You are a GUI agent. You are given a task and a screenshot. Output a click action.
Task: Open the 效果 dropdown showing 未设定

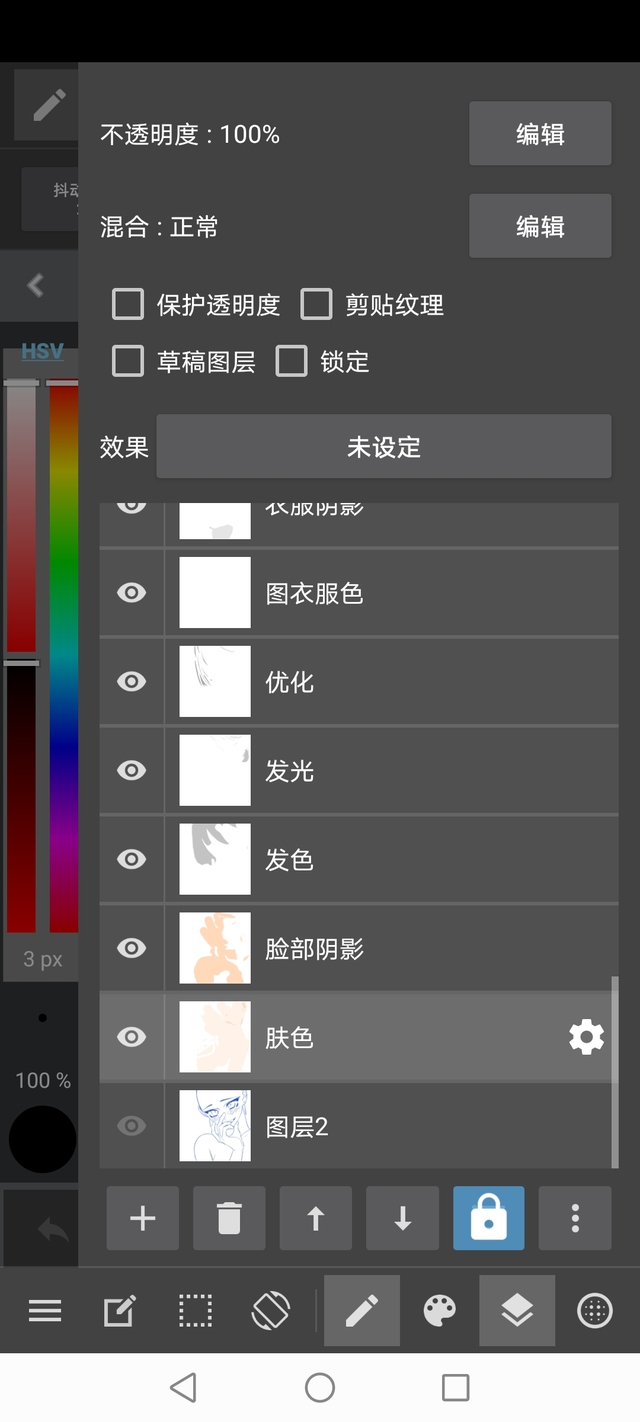(x=383, y=447)
